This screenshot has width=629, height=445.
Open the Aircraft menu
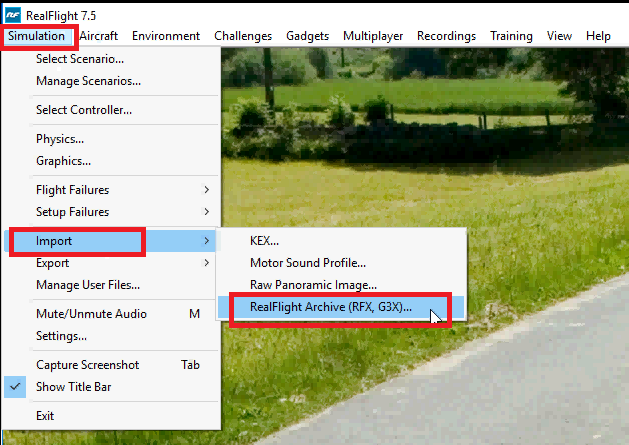click(100, 36)
